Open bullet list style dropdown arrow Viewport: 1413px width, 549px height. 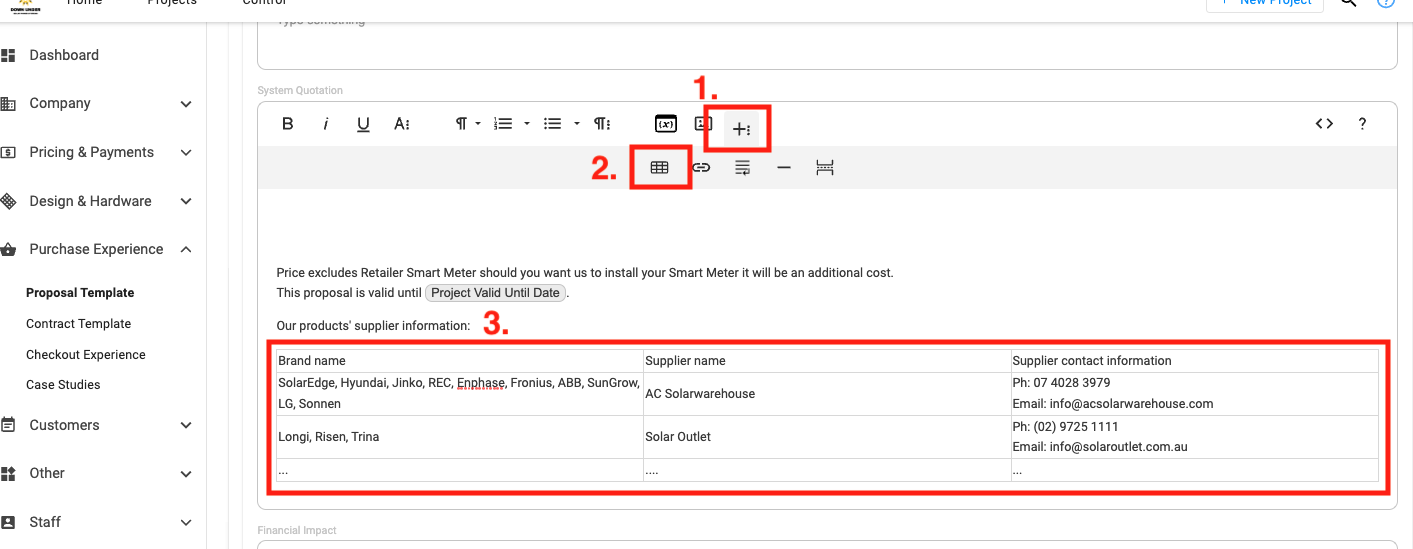click(577, 124)
